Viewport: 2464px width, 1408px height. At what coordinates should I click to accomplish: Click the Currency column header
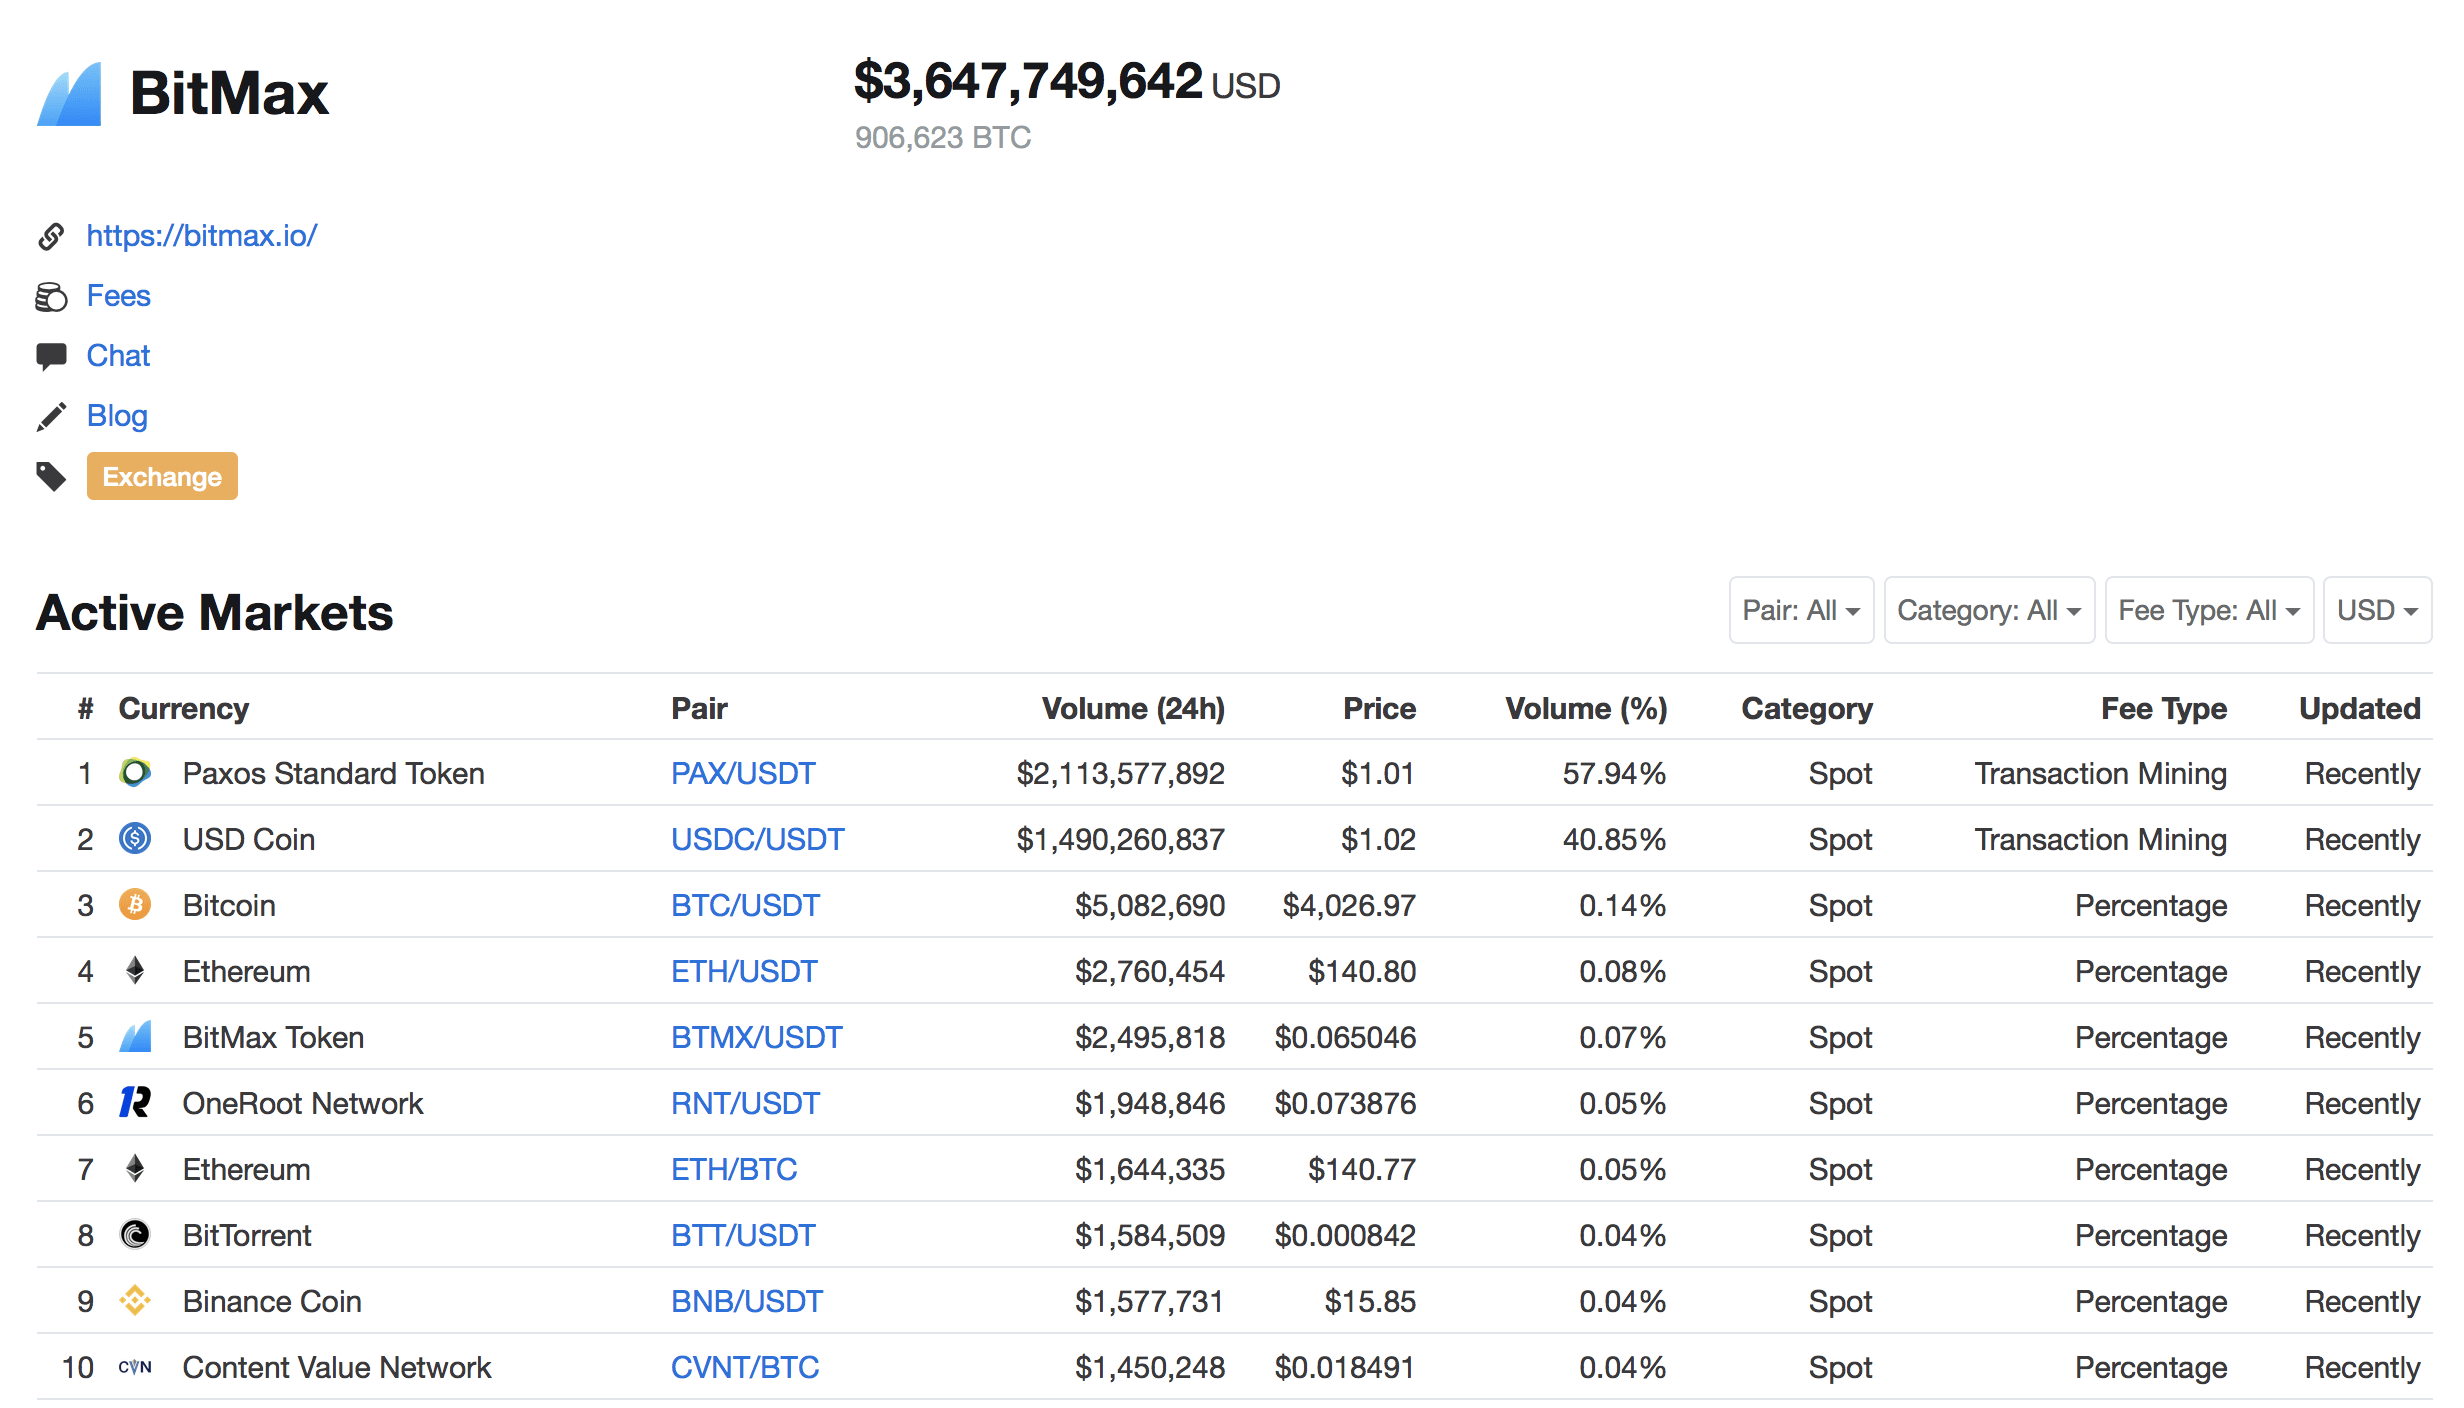click(184, 708)
